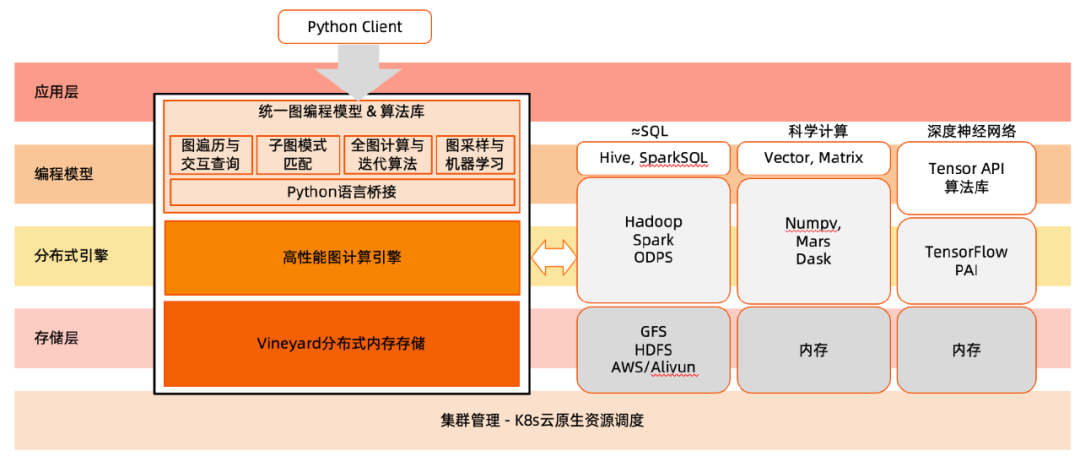Click the TensorFlow PAI box
This screenshot has width=1080, height=462.
pyautogui.click(x=966, y=261)
